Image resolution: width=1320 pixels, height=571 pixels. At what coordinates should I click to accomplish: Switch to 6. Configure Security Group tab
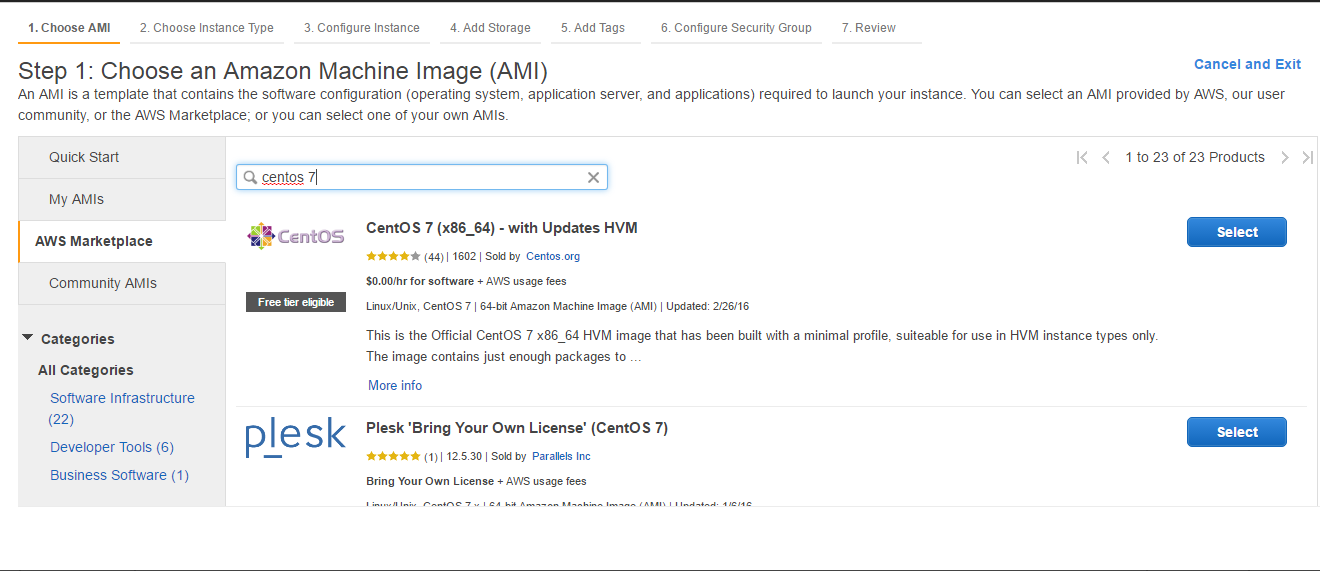click(736, 28)
